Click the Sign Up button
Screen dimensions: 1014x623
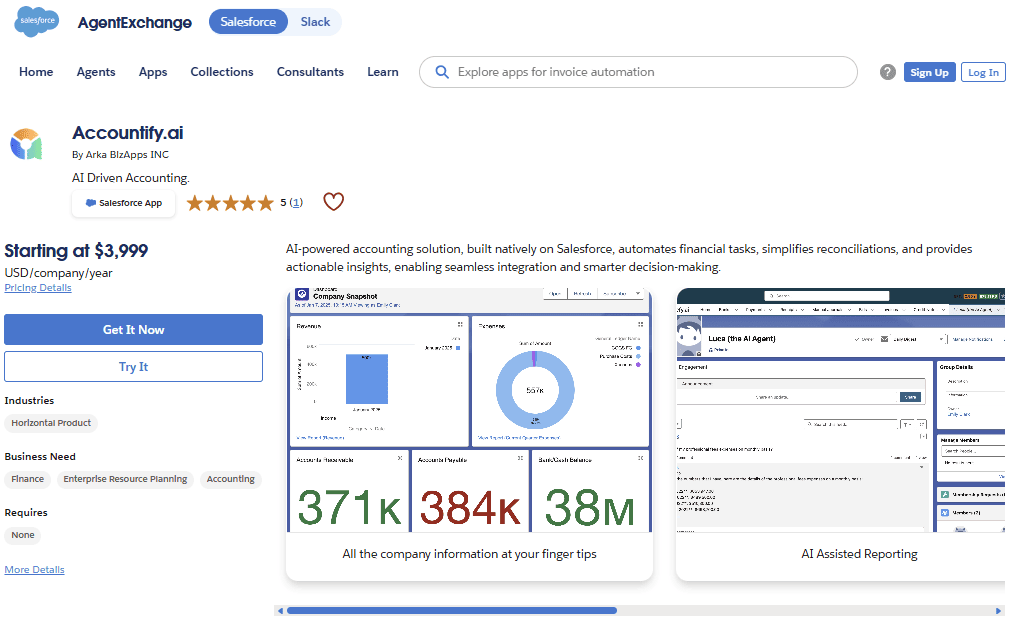pos(929,72)
